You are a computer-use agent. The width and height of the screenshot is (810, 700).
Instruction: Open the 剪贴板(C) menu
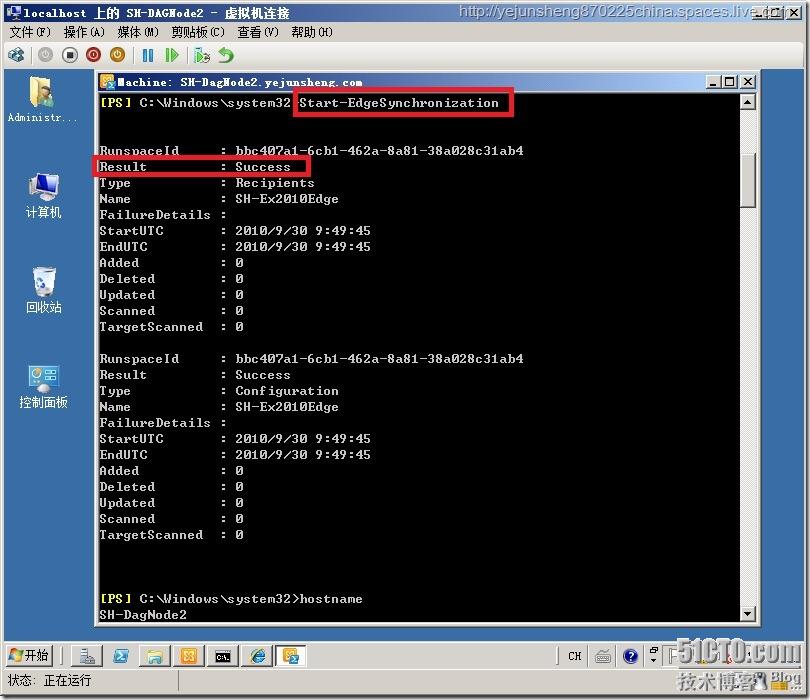198,32
